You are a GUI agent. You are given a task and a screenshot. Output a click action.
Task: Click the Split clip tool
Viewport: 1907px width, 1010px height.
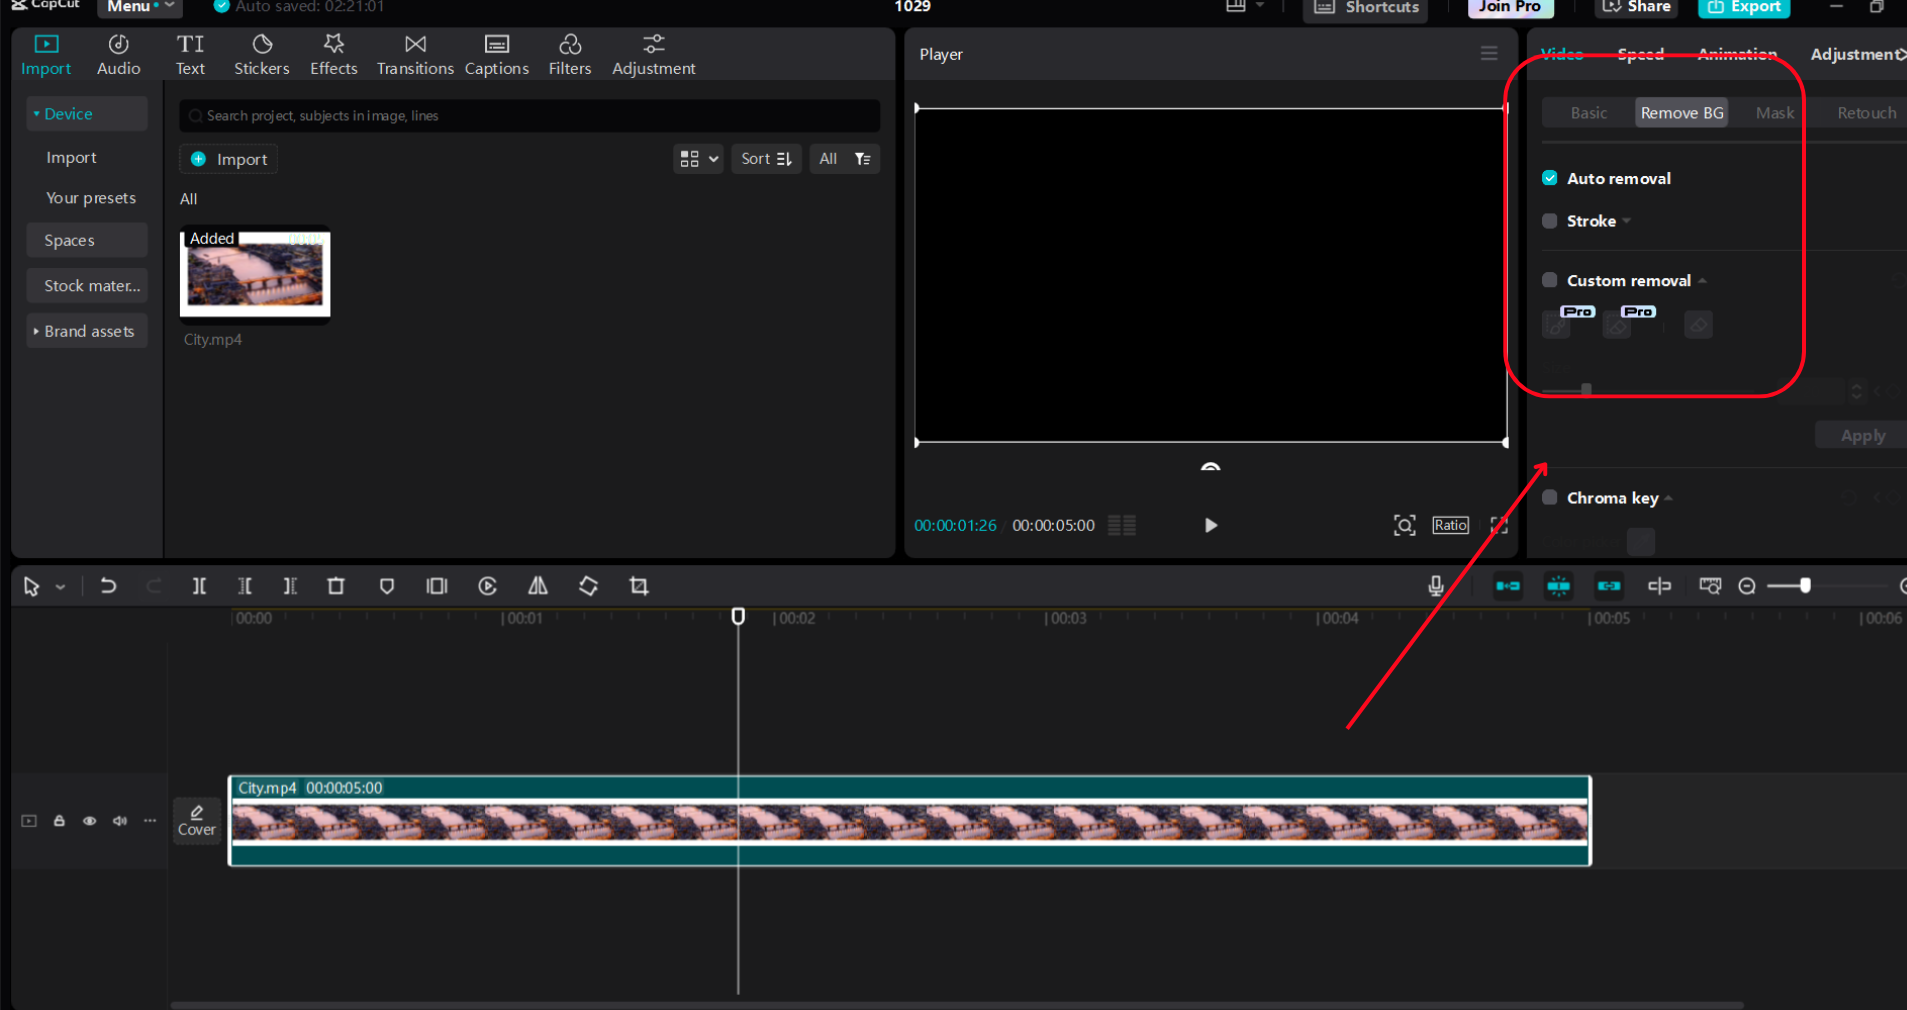pos(199,586)
